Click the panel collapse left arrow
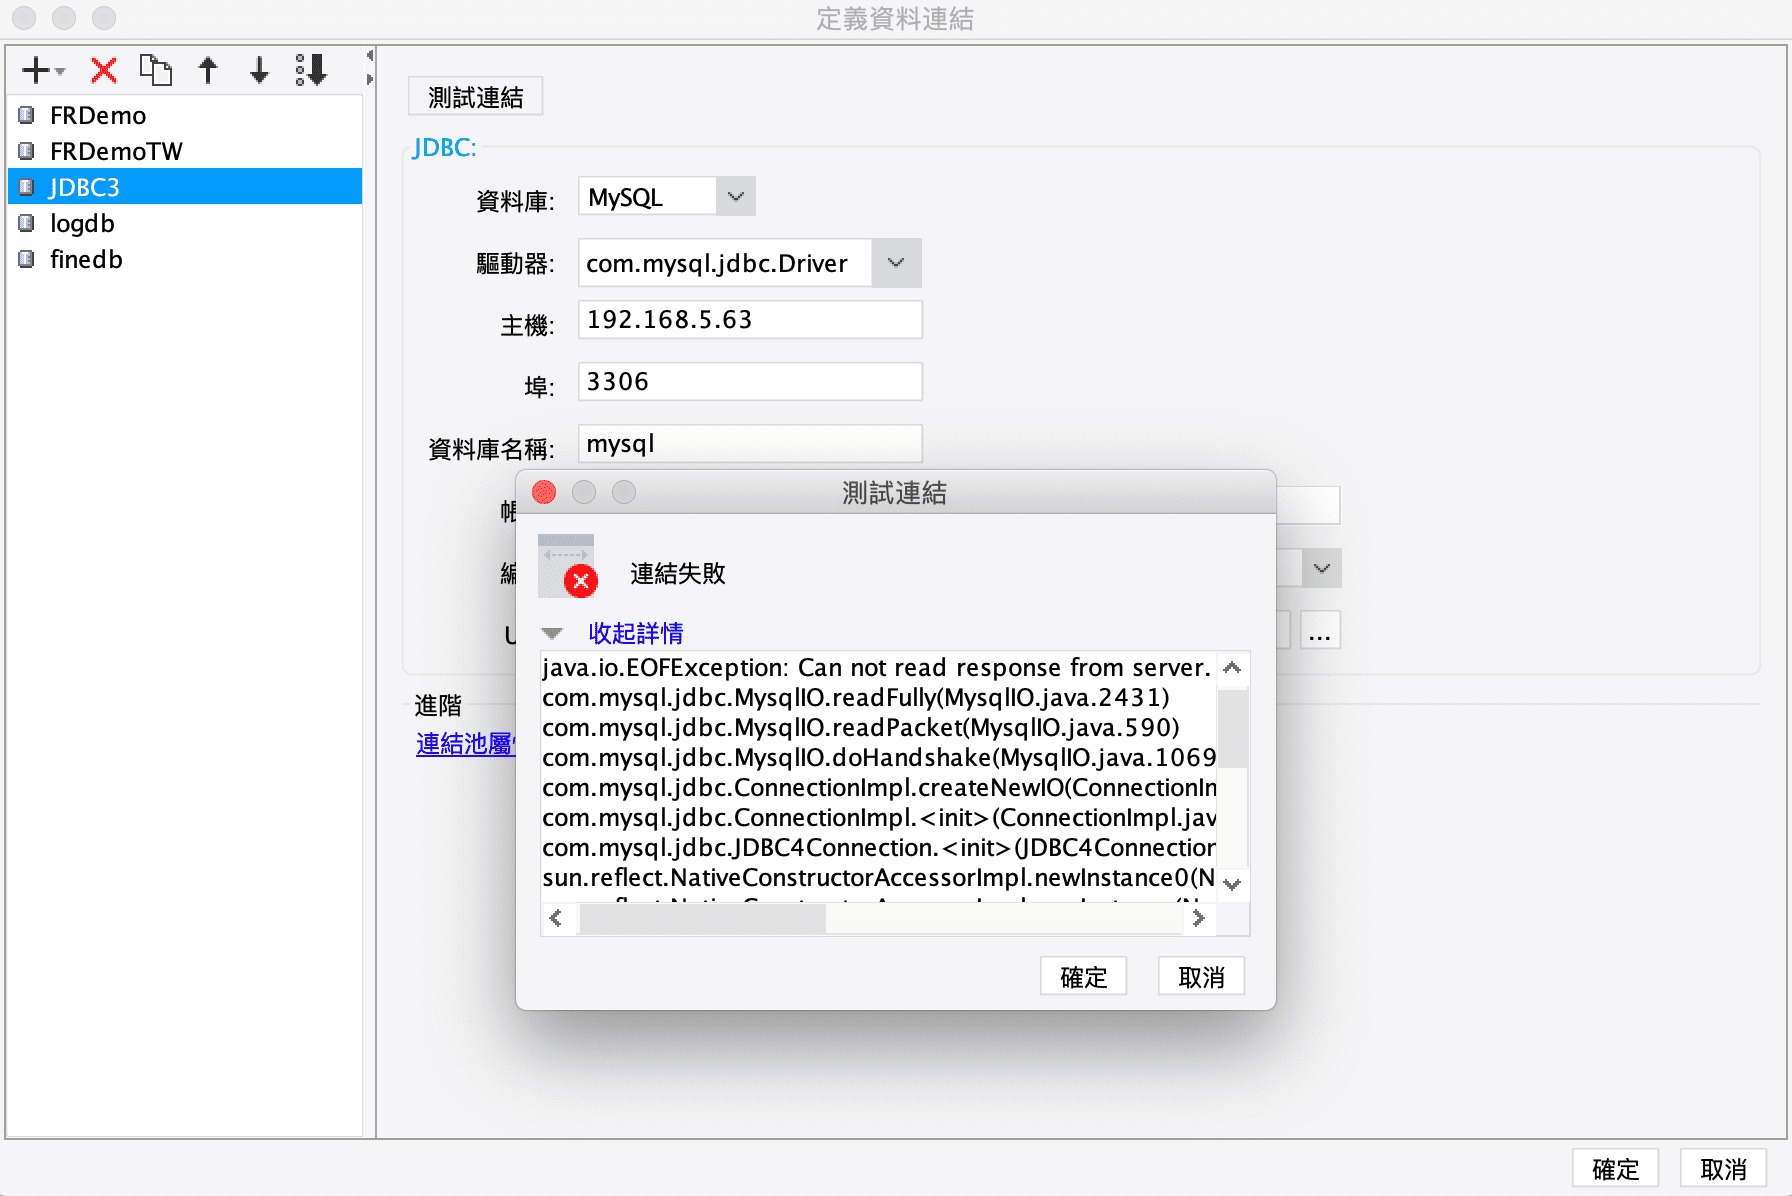The width and height of the screenshot is (1792, 1196). point(370,56)
